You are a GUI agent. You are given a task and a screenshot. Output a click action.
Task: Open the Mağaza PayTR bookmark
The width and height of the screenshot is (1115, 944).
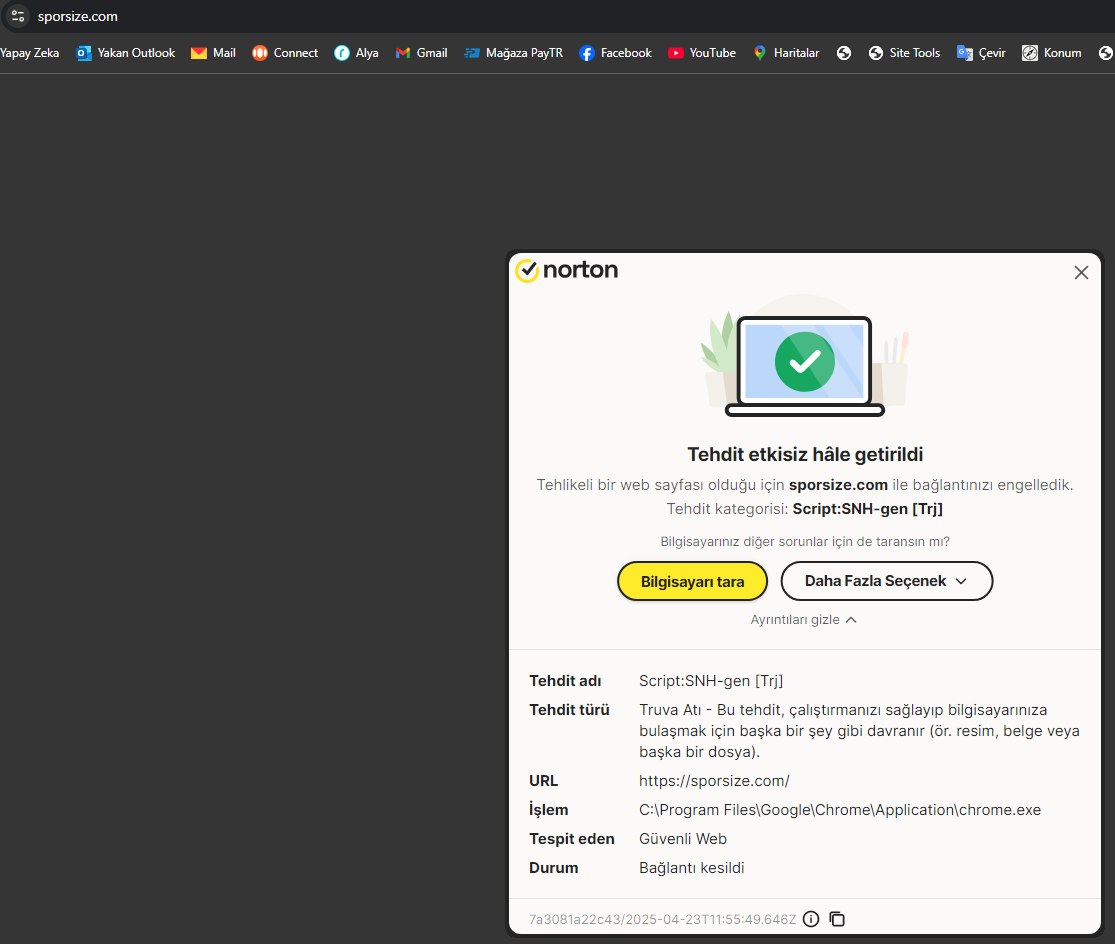pos(513,53)
